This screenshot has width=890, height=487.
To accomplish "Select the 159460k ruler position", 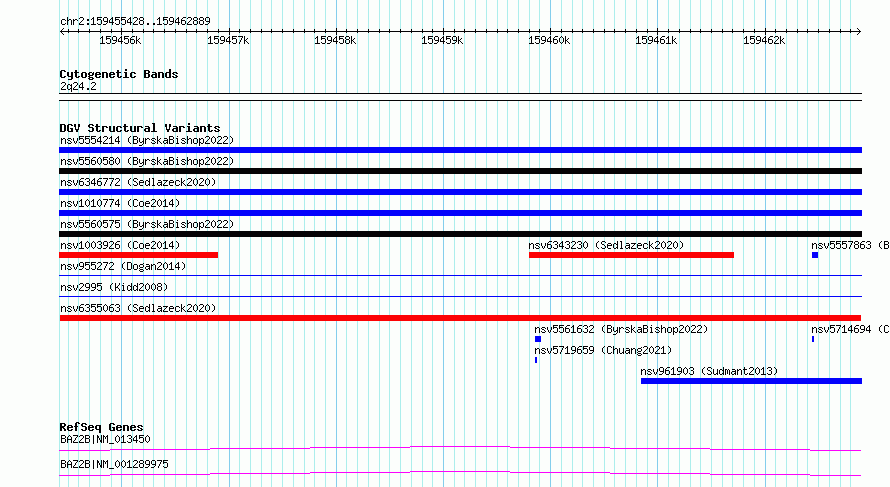I will click(549, 40).
